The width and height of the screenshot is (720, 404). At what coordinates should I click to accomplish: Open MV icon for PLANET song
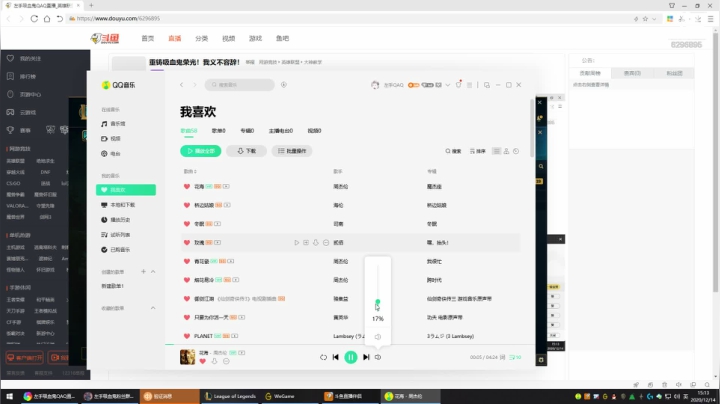click(x=235, y=336)
